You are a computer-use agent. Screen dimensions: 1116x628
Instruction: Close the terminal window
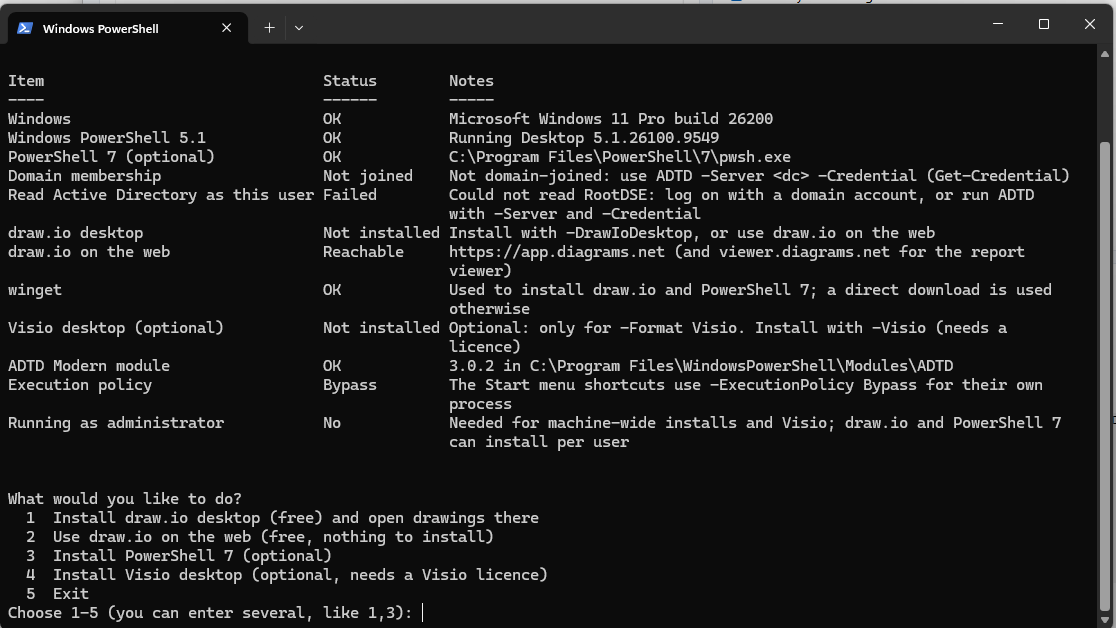1089,23
